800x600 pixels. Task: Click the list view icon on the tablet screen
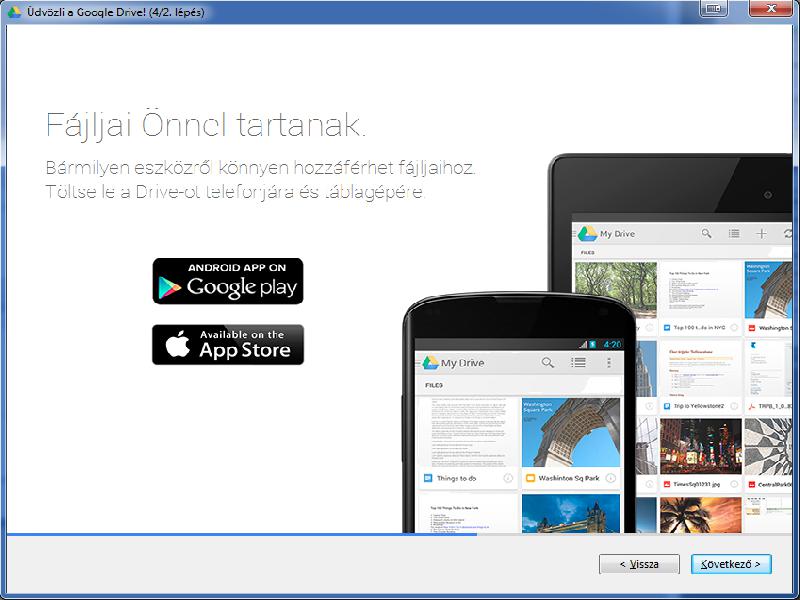tap(734, 234)
